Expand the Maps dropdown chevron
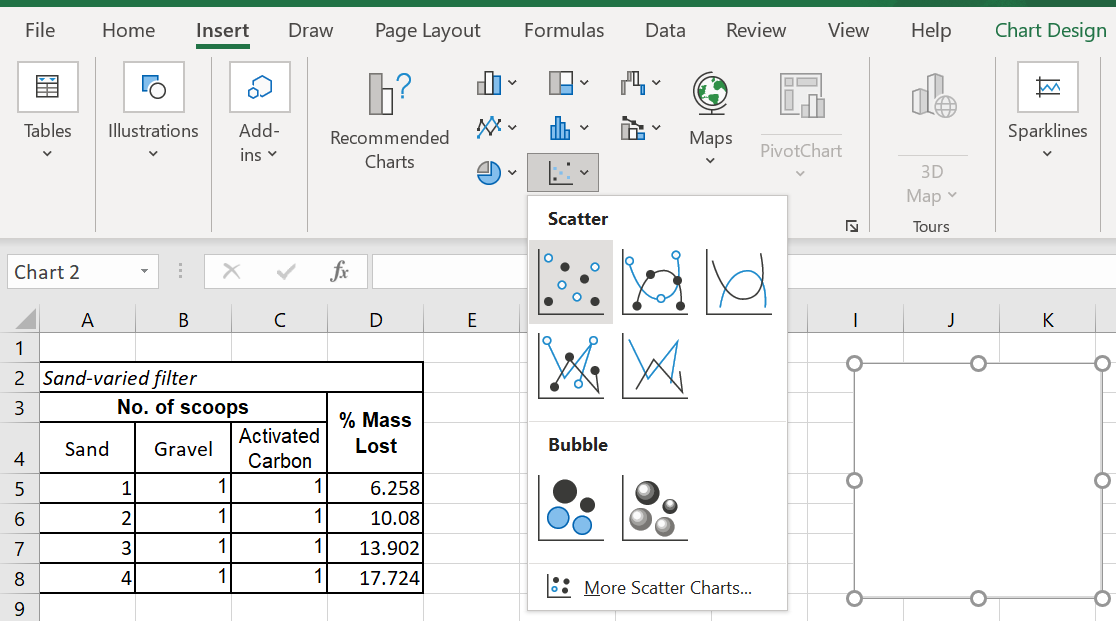The width and height of the screenshot is (1116, 621). click(710, 161)
